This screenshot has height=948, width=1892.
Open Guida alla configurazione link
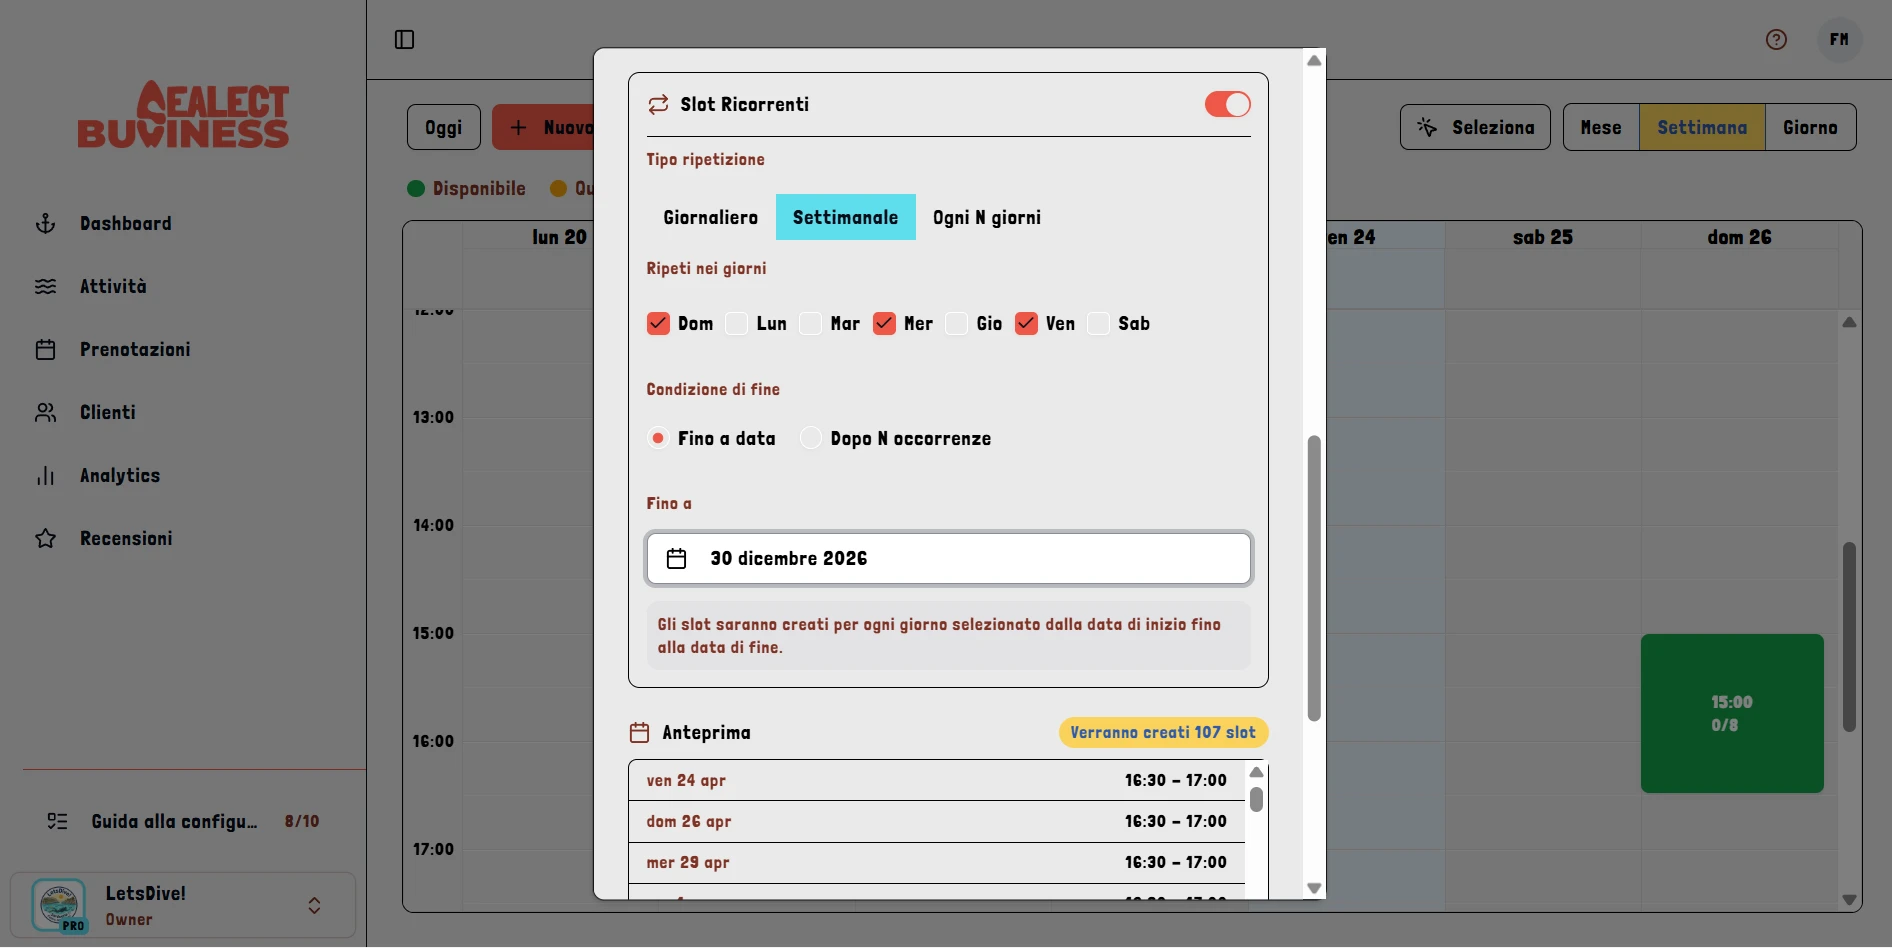tap(184, 821)
